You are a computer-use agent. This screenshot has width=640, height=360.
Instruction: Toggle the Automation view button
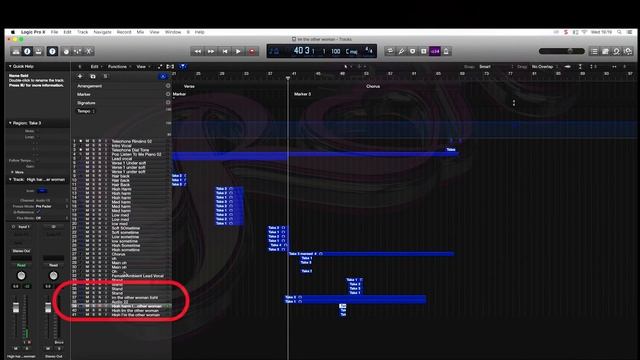pos(160,67)
